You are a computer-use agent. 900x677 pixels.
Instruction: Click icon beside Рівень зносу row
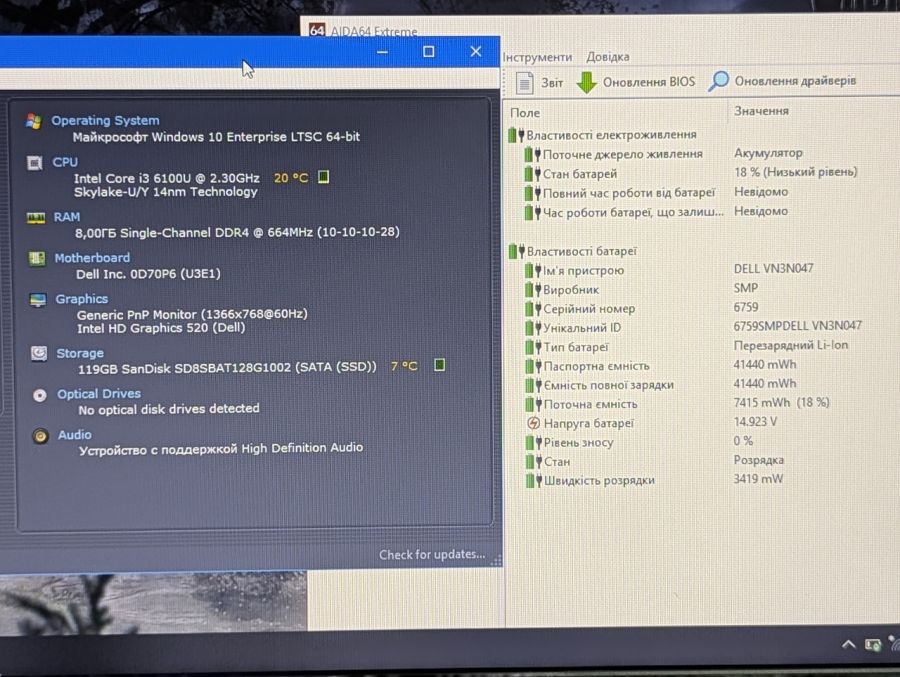coord(534,442)
